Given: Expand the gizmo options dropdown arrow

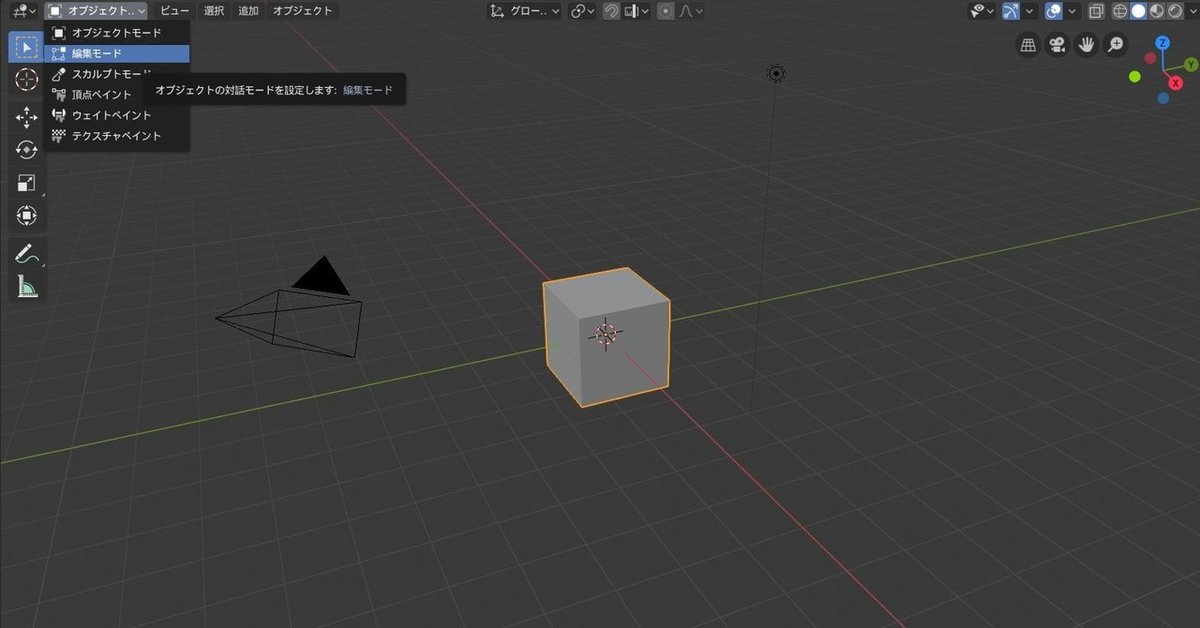Looking at the screenshot, I should (x=1029, y=11).
